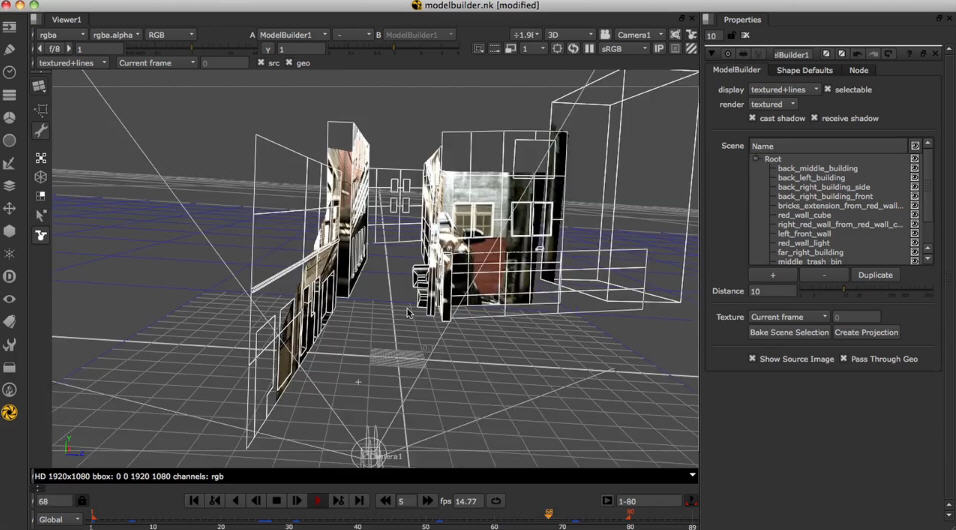Open the Deep nodes menu (D icon)
Screen dimensions: 956x530
pos(10,276)
